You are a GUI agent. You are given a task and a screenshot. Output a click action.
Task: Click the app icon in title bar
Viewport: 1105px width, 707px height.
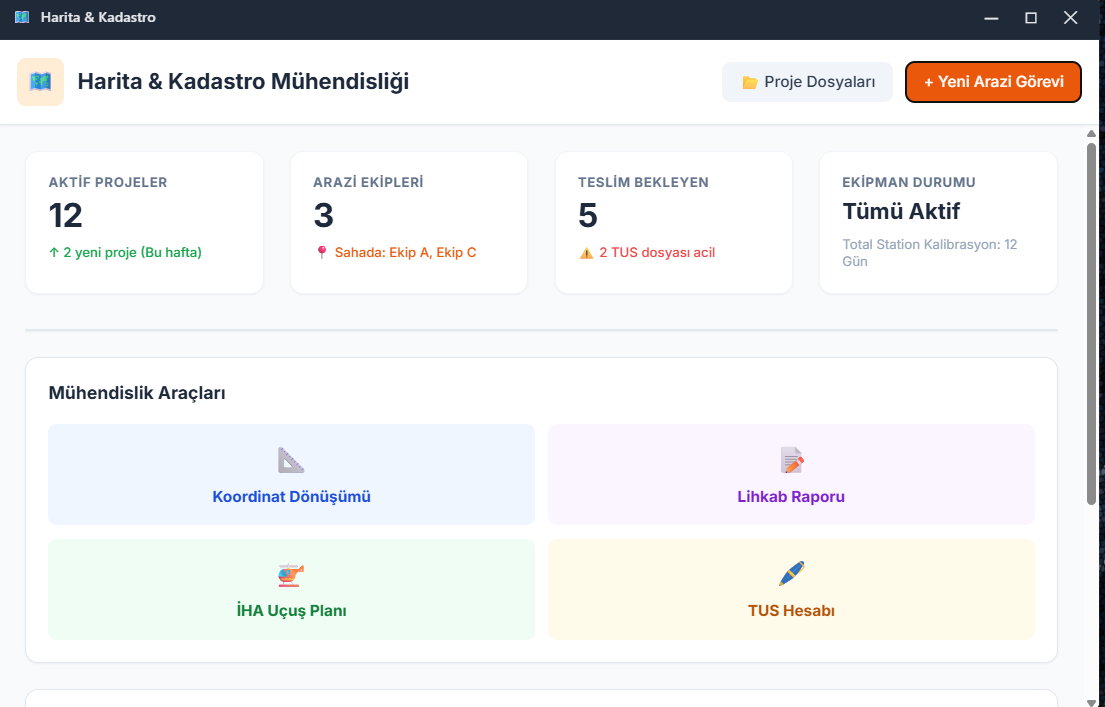(22, 18)
